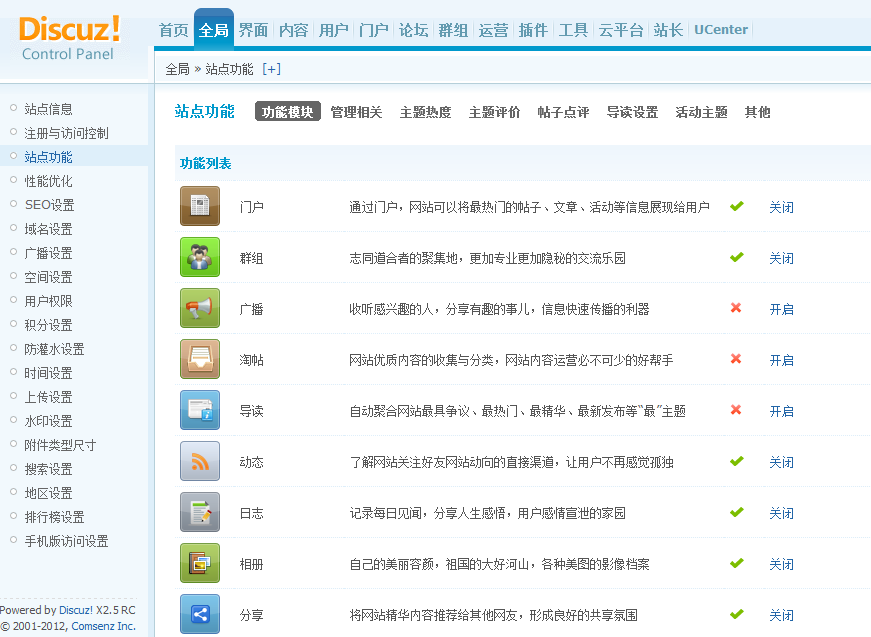The image size is (871, 637).
Task: Open 防灌水设置 in the sidebar
Action: point(54,349)
